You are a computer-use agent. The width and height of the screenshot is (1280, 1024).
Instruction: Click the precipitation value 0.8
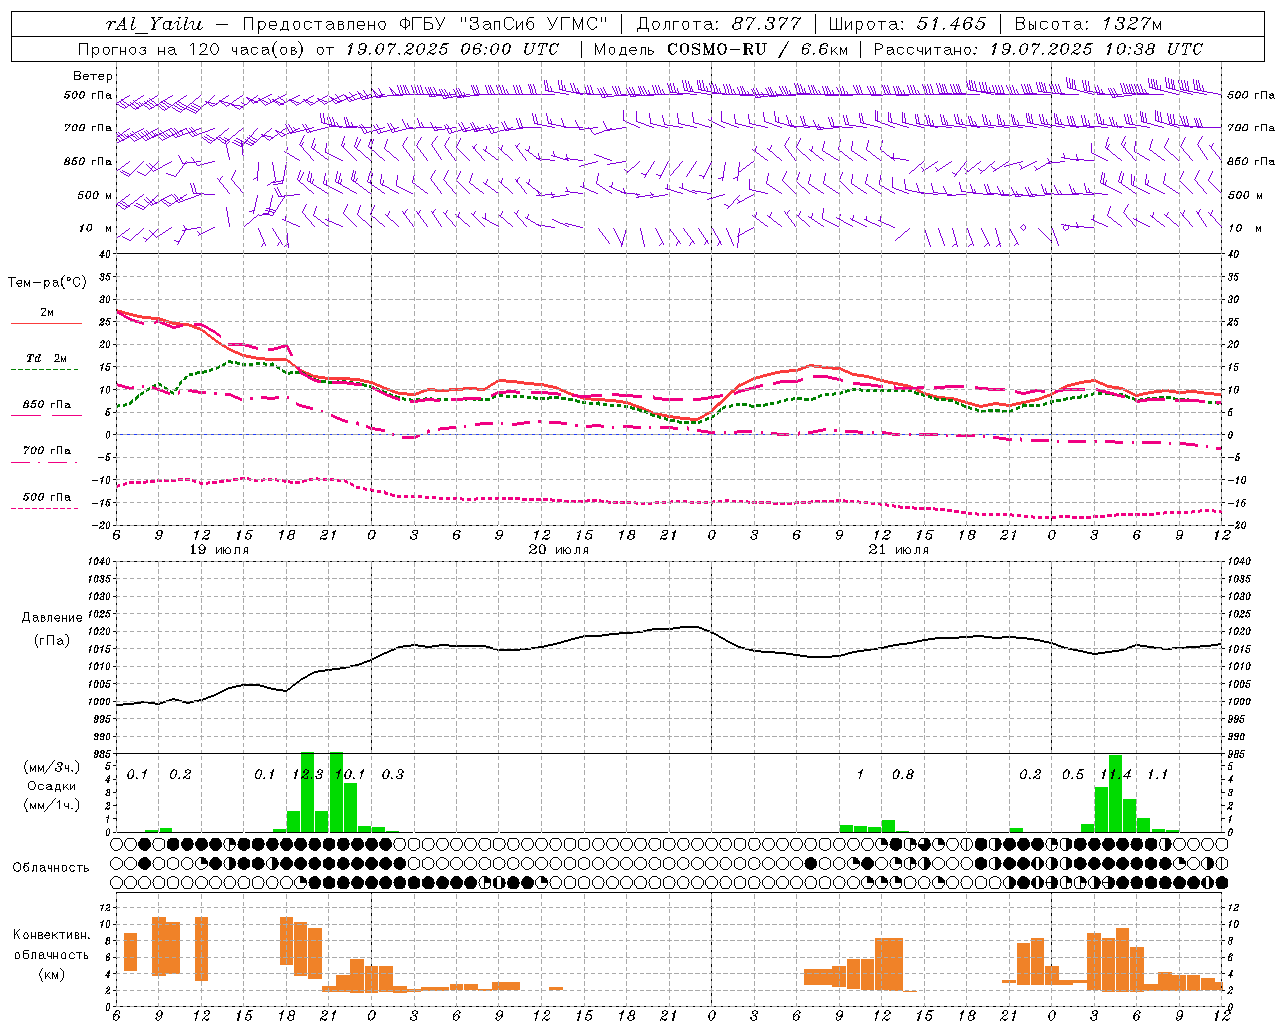click(x=903, y=774)
